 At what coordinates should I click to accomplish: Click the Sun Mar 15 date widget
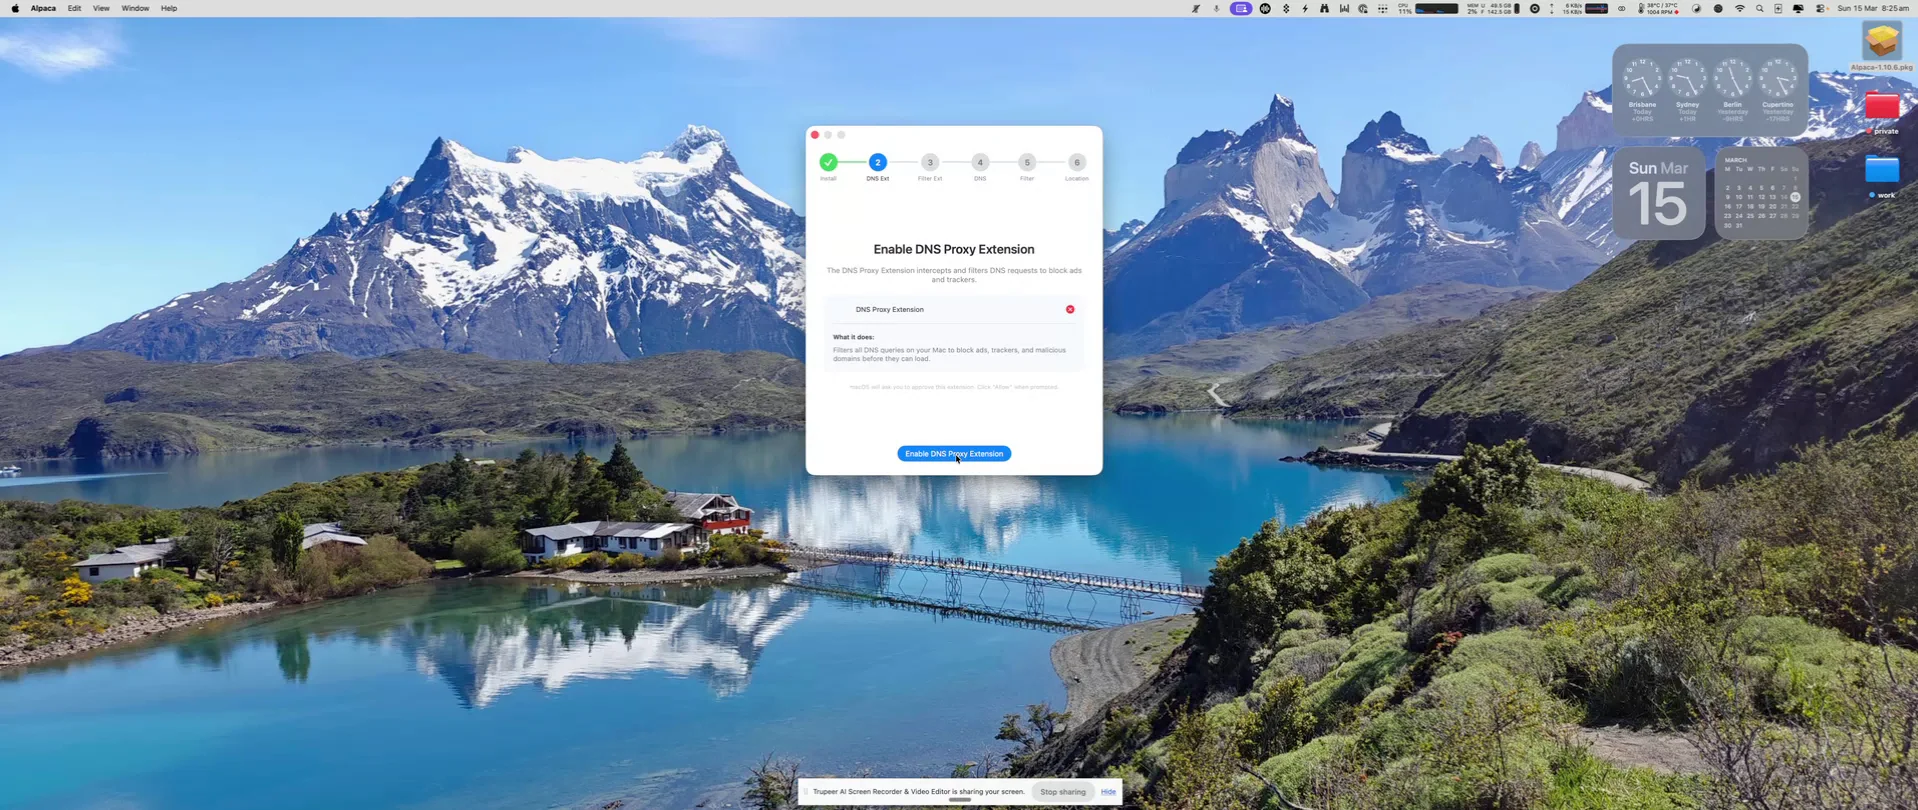tap(1658, 194)
